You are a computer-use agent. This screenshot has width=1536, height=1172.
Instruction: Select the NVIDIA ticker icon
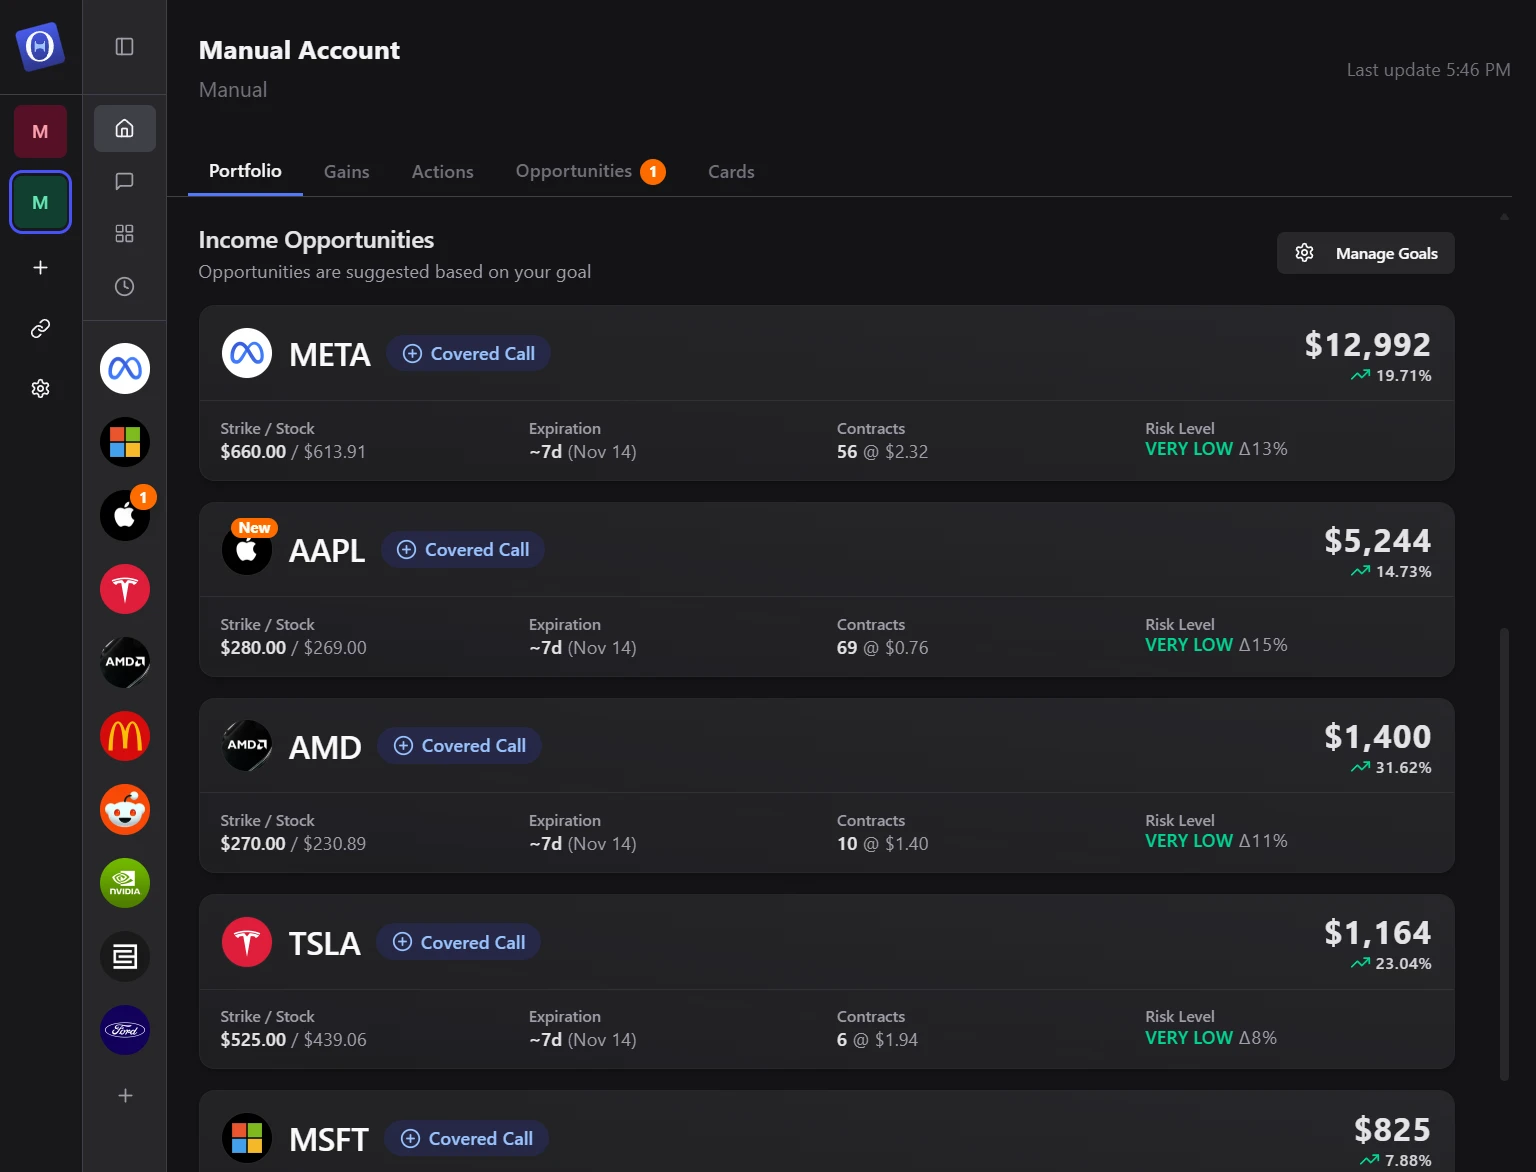[x=124, y=883]
